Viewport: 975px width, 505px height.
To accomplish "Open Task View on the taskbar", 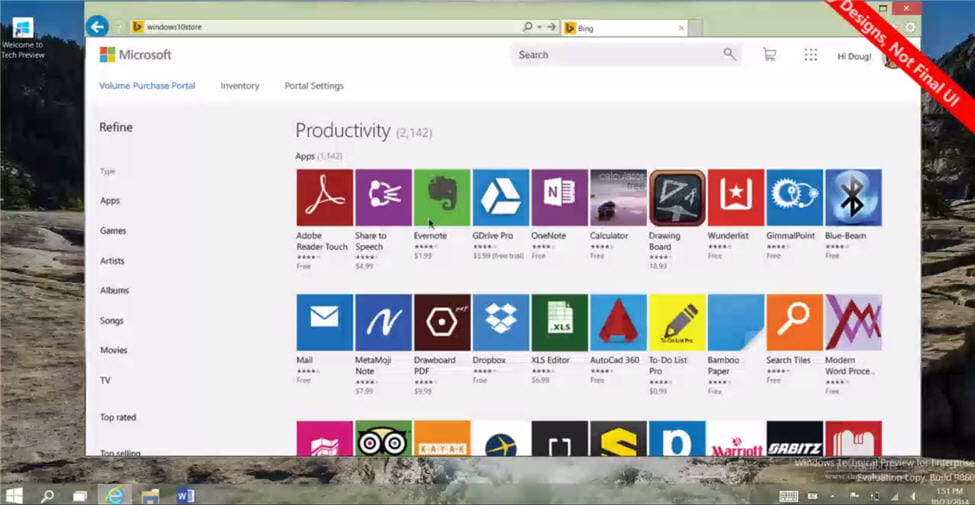I will click(x=80, y=496).
